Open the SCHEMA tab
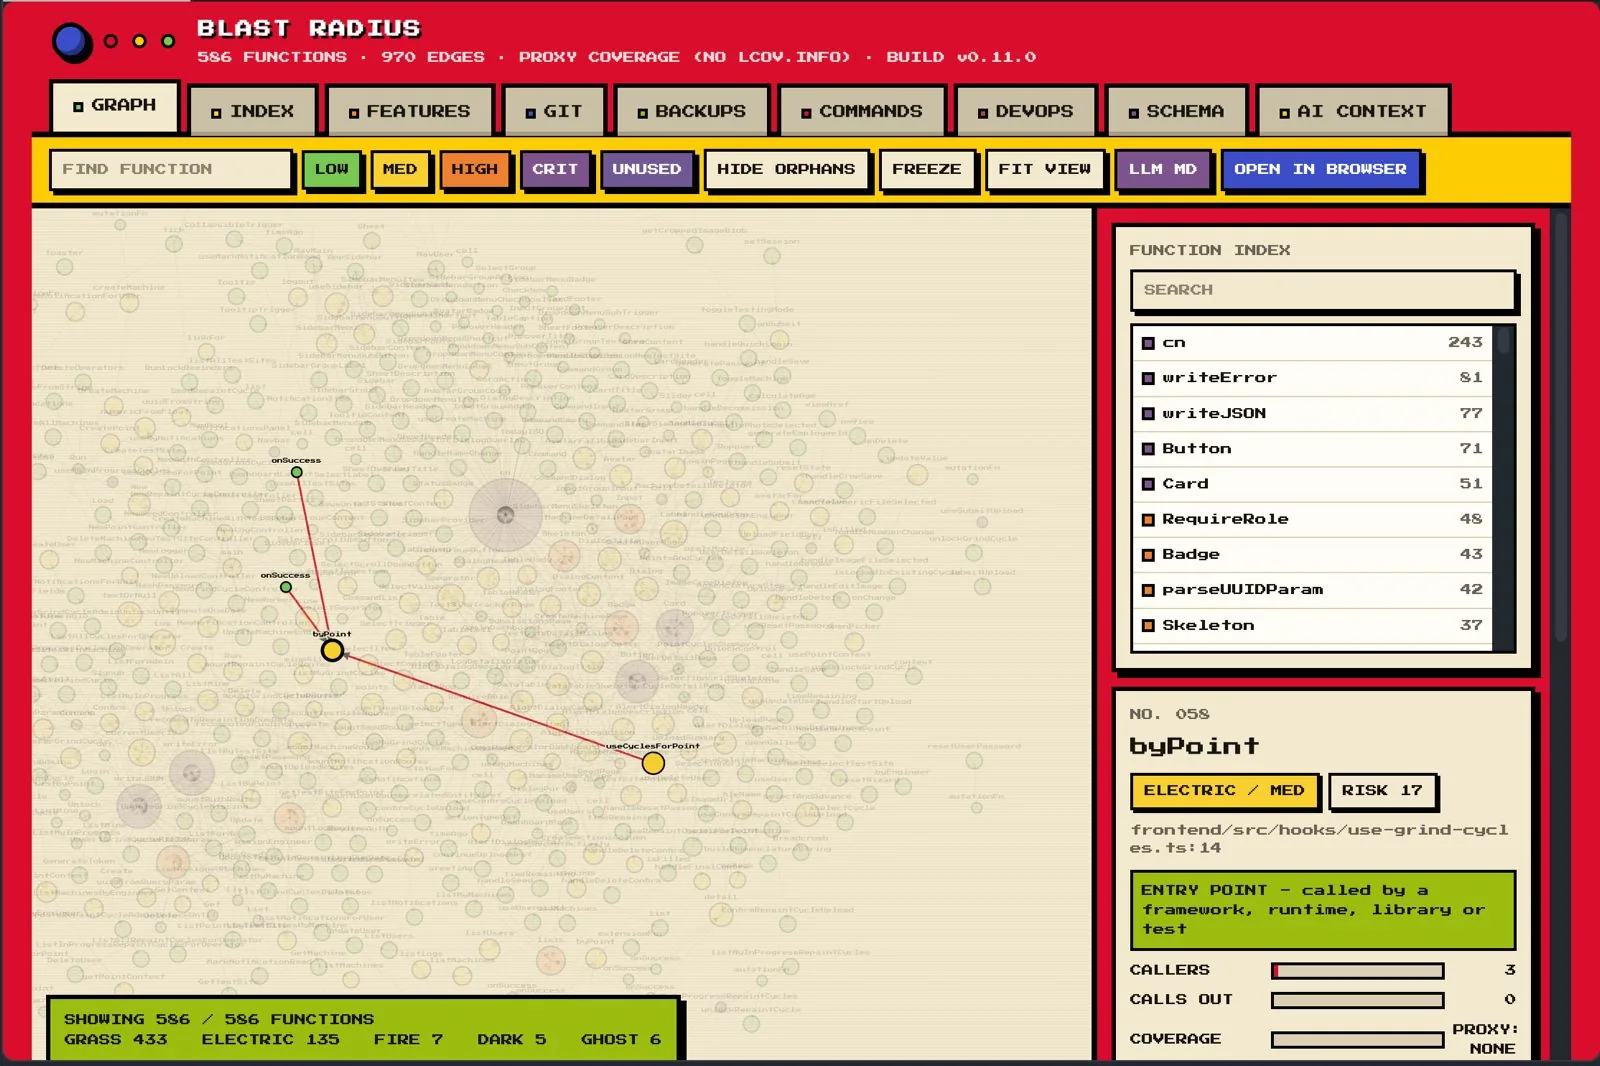Image resolution: width=1600 pixels, height=1066 pixels. (x=1175, y=111)
